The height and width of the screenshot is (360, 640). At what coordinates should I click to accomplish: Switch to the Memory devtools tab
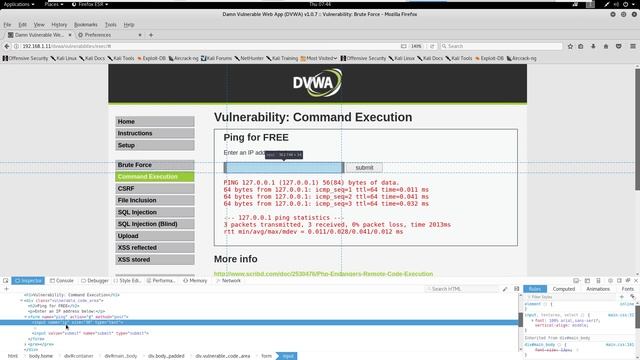(x=195, y=281)
